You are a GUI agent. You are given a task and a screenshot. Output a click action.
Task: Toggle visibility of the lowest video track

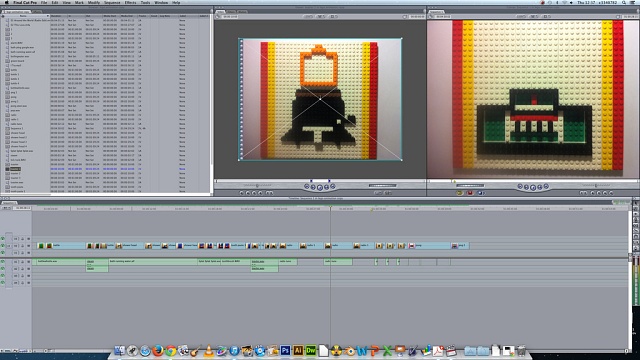(3, 253)
